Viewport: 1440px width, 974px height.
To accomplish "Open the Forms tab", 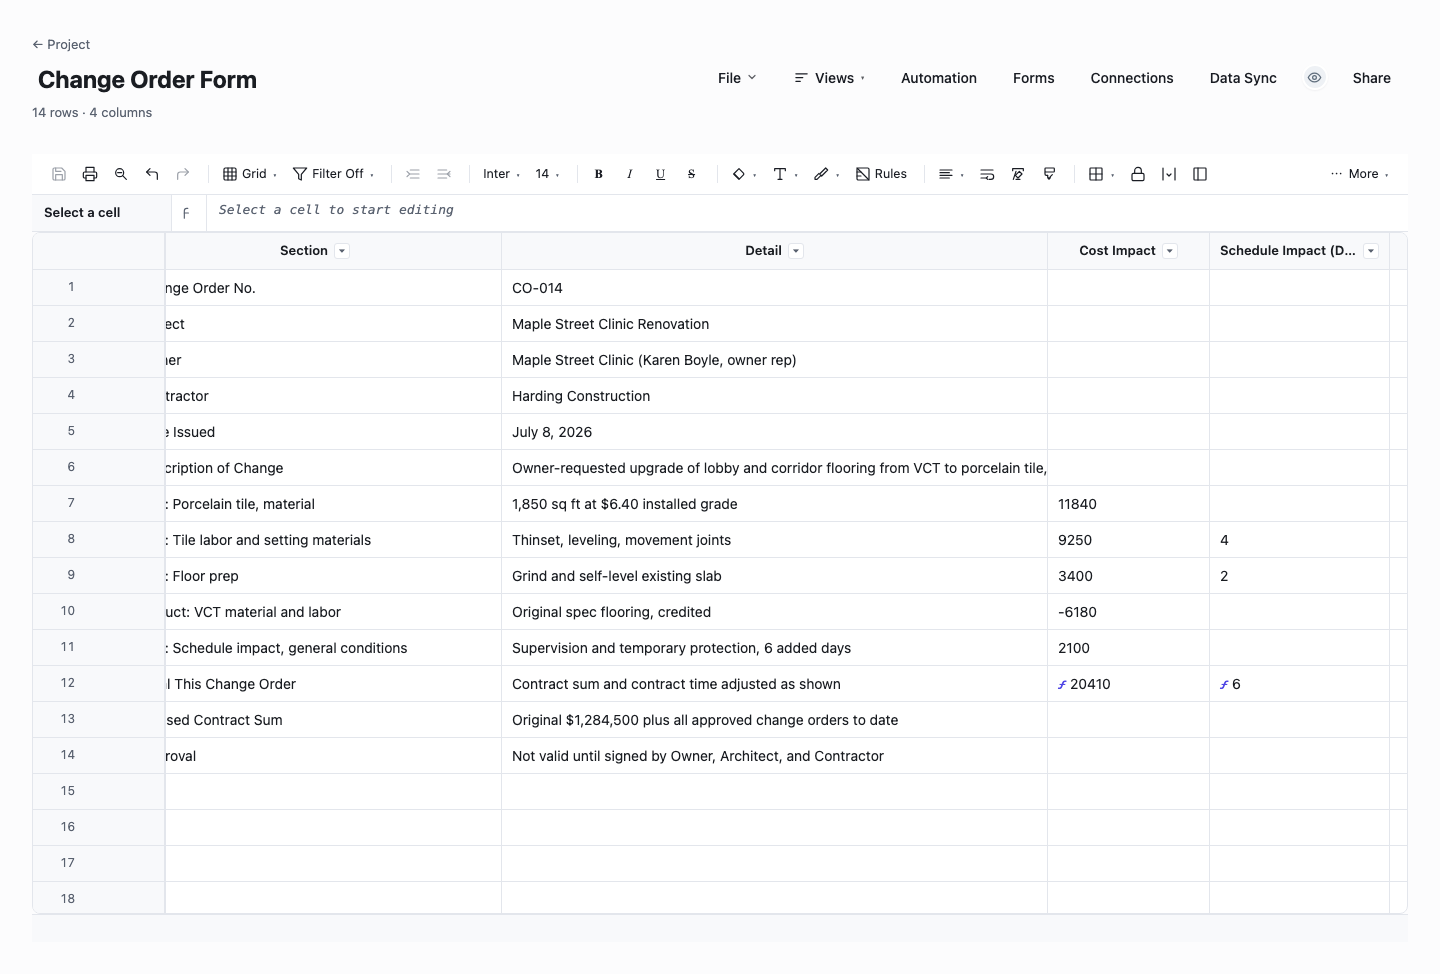I will pyautogui.click(x=1034, y=78).
